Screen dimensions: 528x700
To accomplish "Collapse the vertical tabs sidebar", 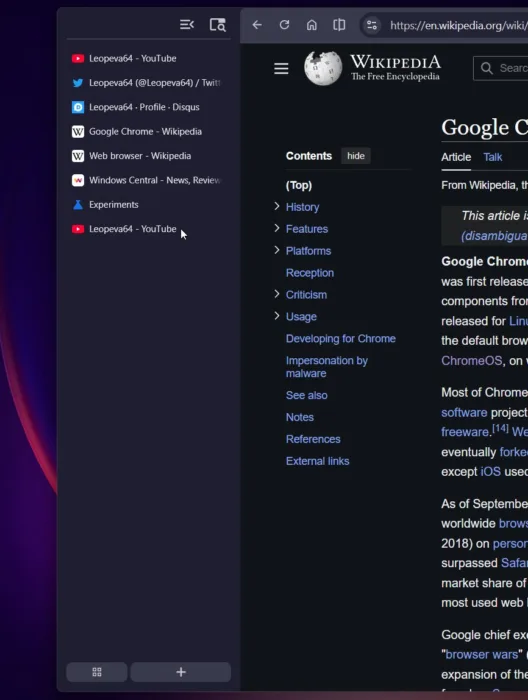I will [187, 25].
